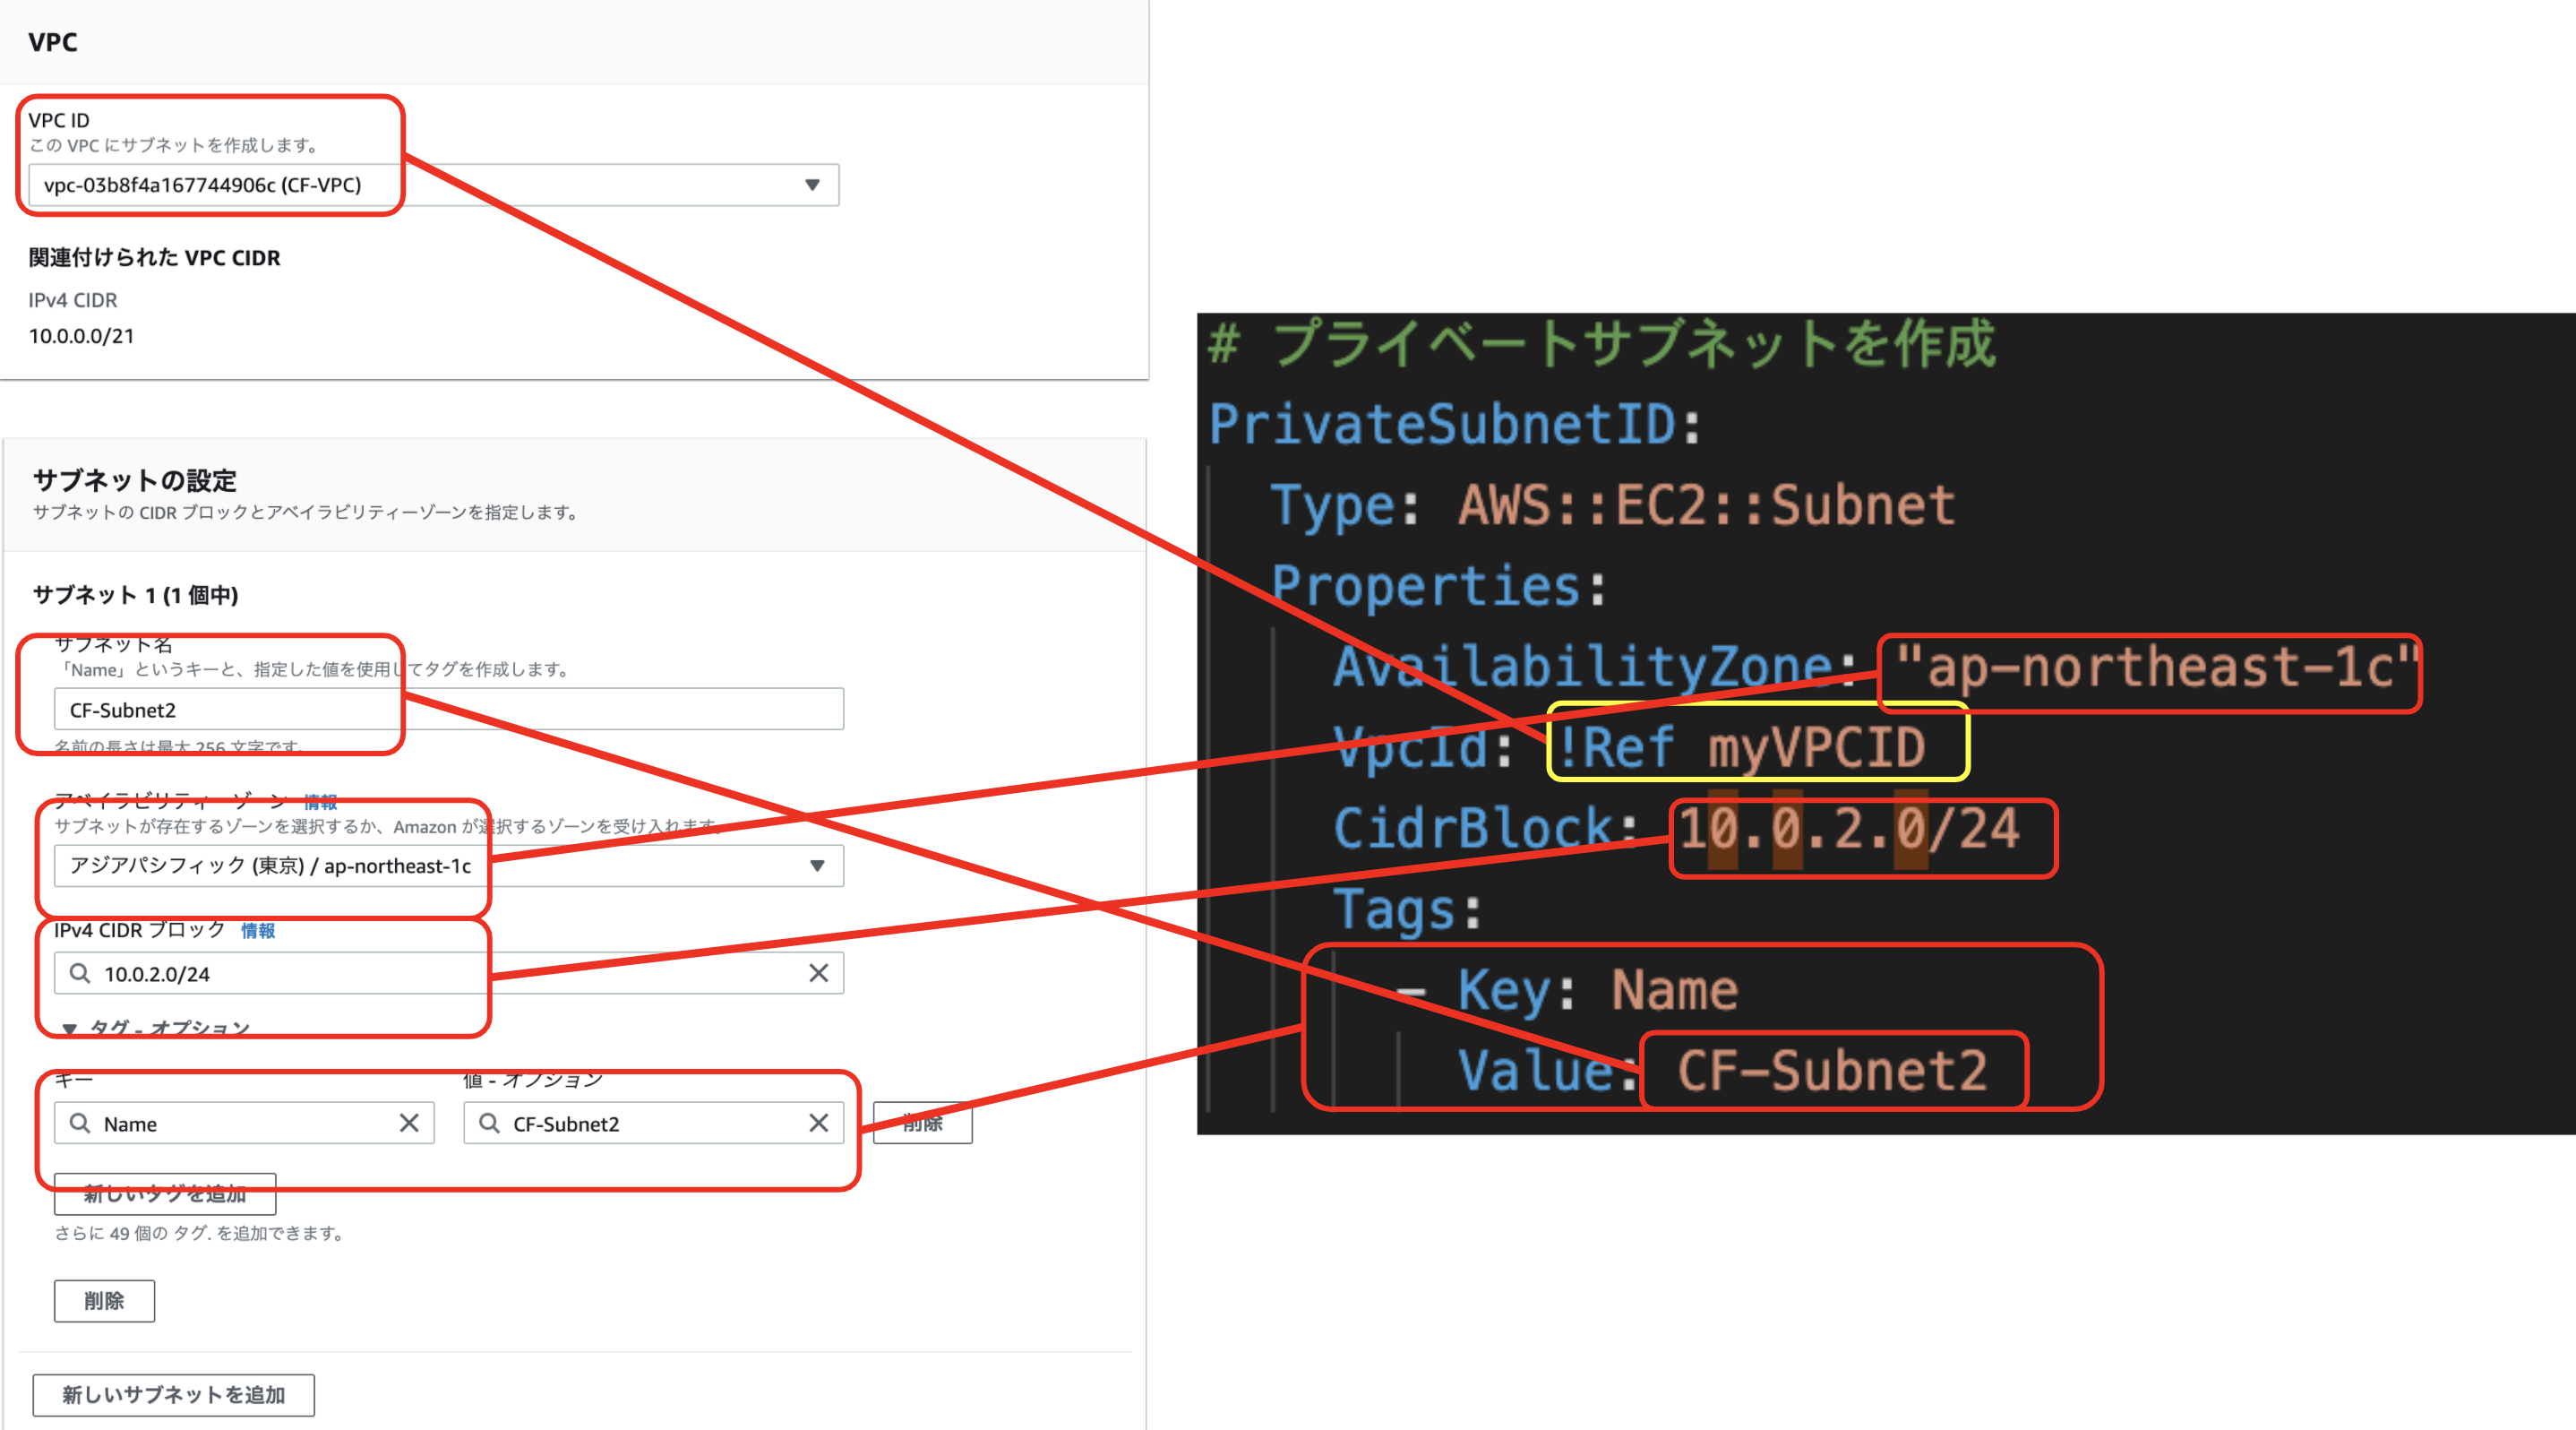Click search icon in Name key field
2576x1430 pixels.
click(x=80, y=1123)
